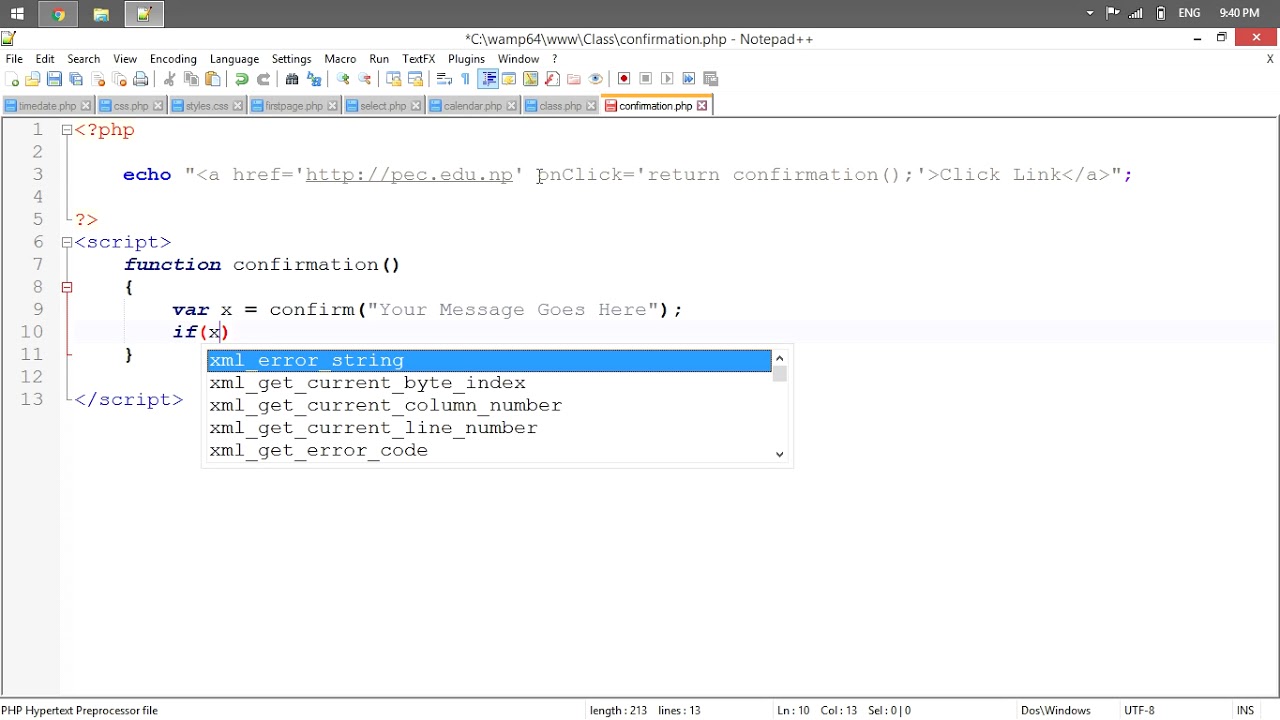The image size is (1280, 720).
Task: Click the Open file toolbar icon
Action: coord(33,79)
